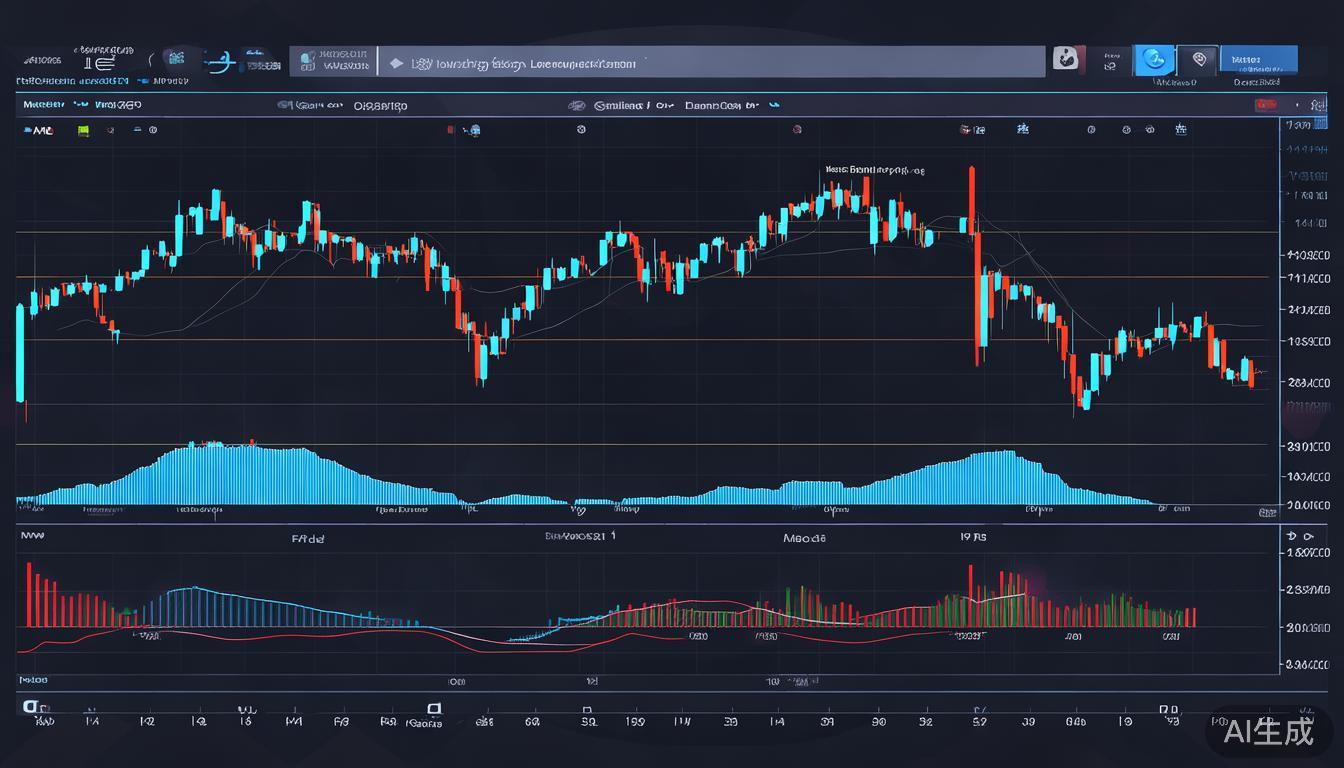
Task: Click the green square indicator icon below ML
Action: pos(83,130)
